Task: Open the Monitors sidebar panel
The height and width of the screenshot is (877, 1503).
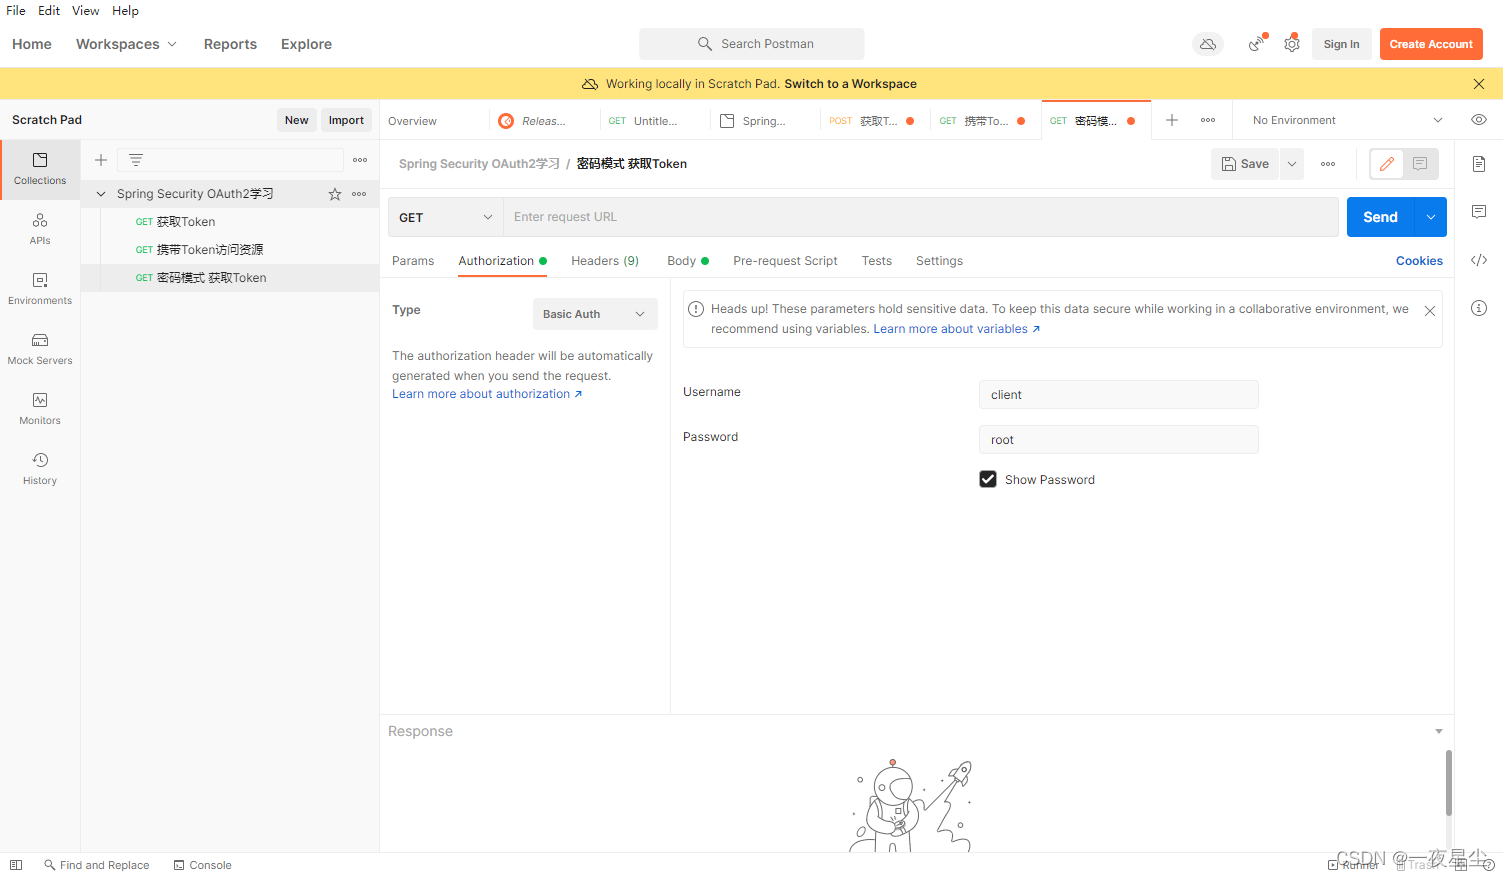Action: (40, 409)
